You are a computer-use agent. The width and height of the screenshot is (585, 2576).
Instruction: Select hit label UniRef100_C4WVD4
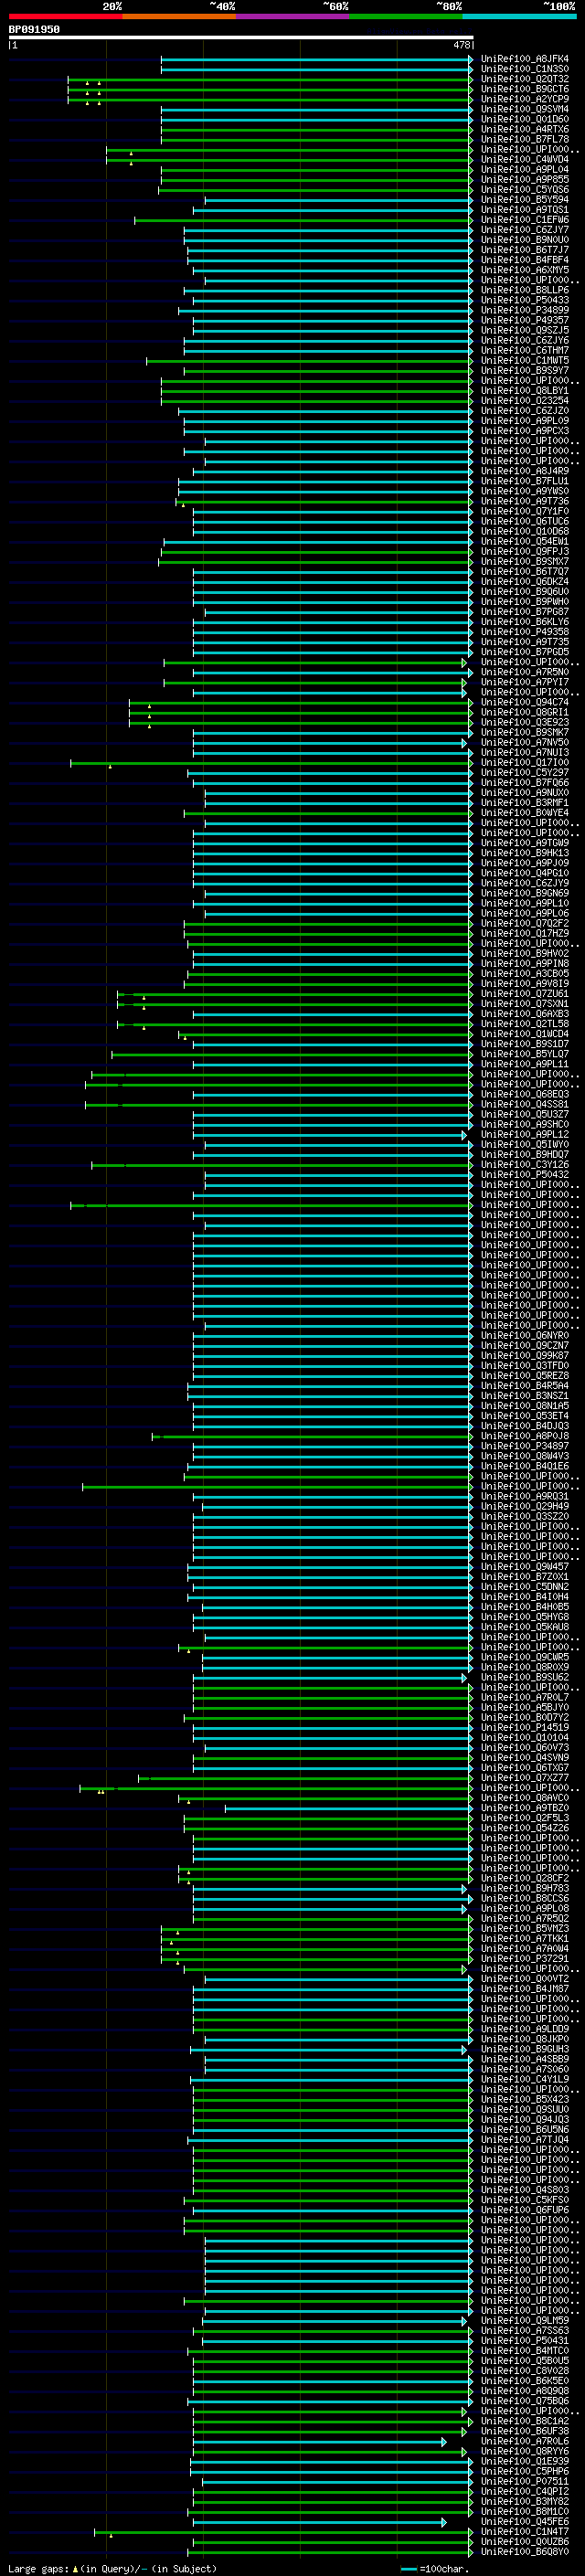pyautogui.click(x=525, y=159)
